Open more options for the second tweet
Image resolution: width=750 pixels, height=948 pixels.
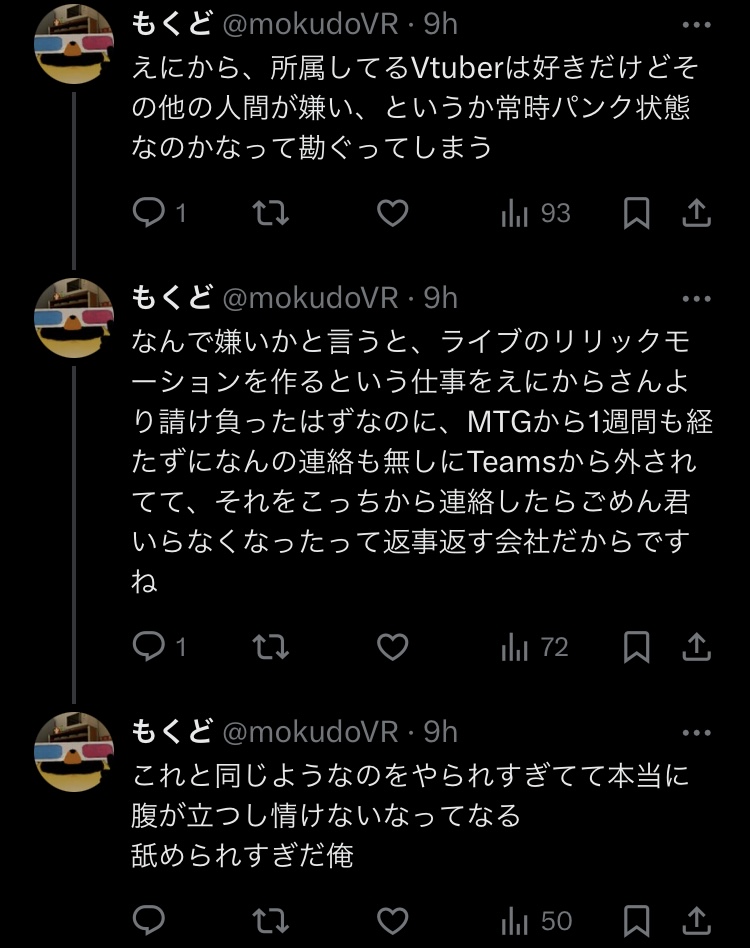696,298
